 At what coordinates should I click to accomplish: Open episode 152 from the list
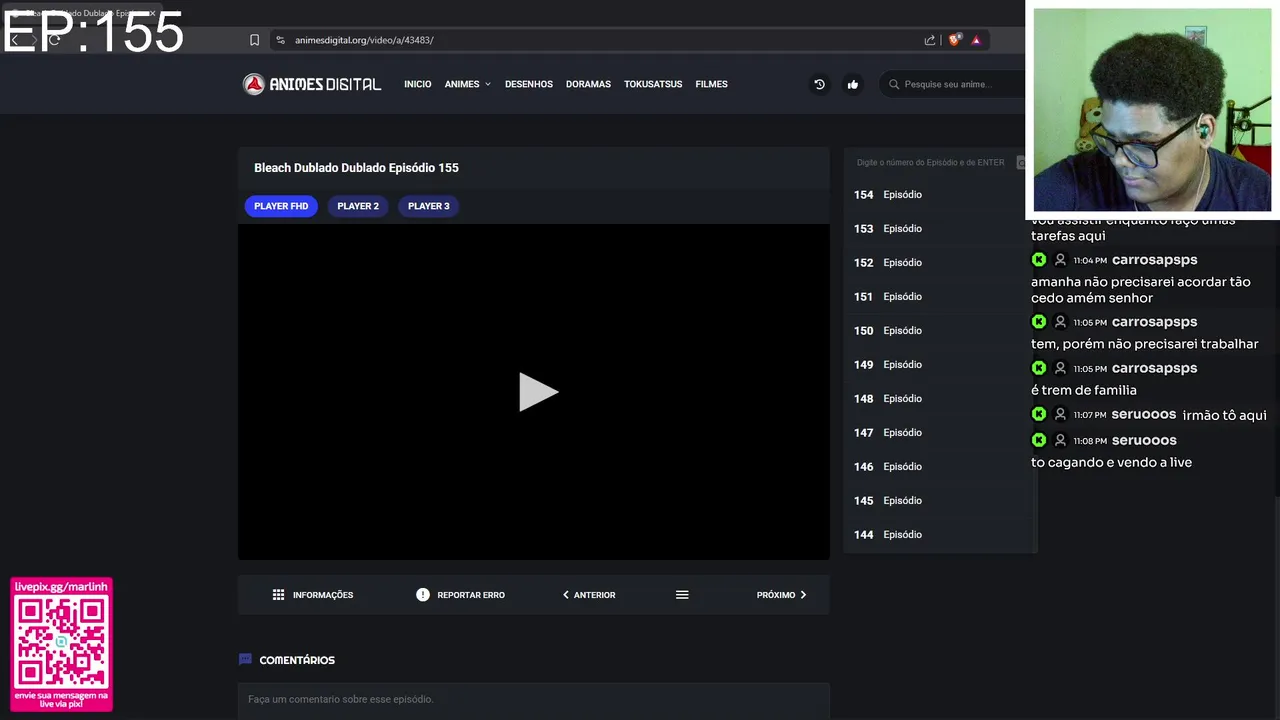click(x=938, y=263)
